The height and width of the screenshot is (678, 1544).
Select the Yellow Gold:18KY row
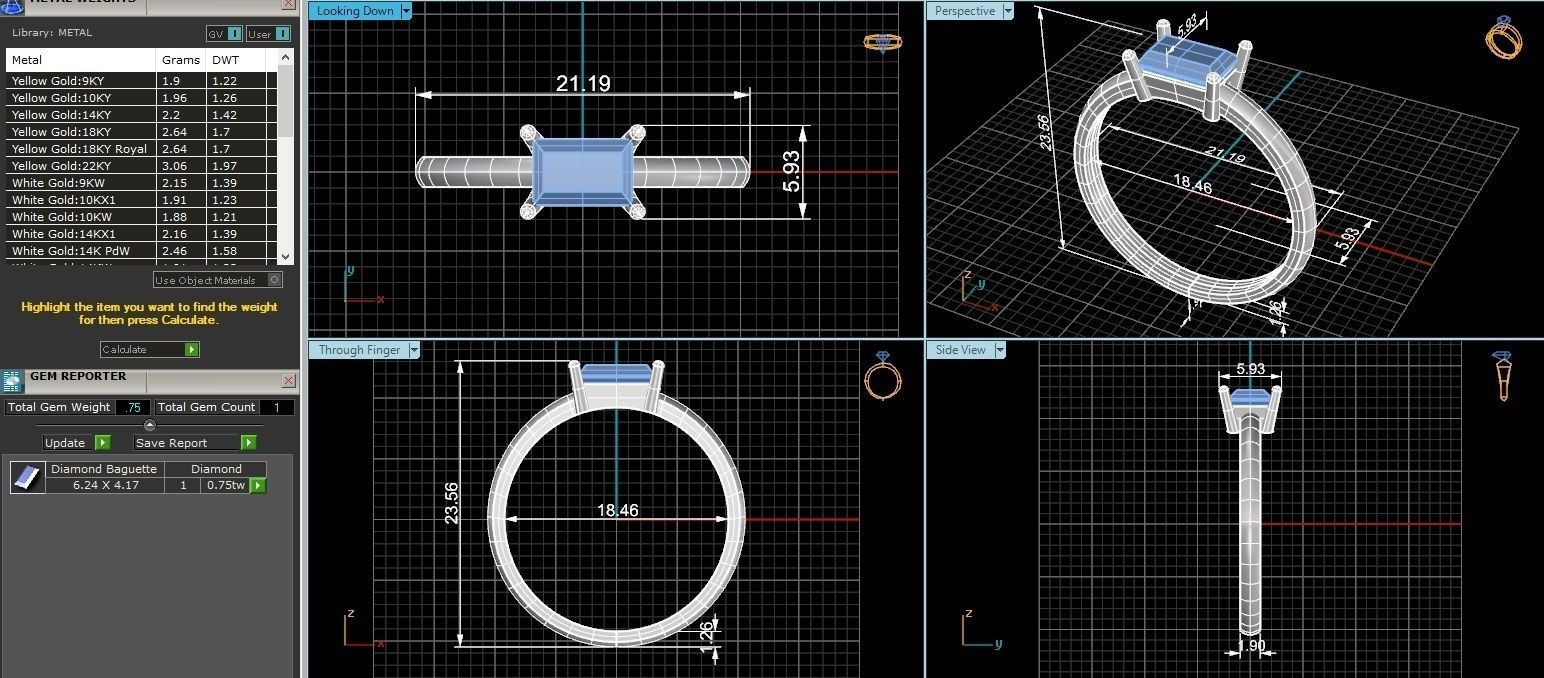[142, 132]
